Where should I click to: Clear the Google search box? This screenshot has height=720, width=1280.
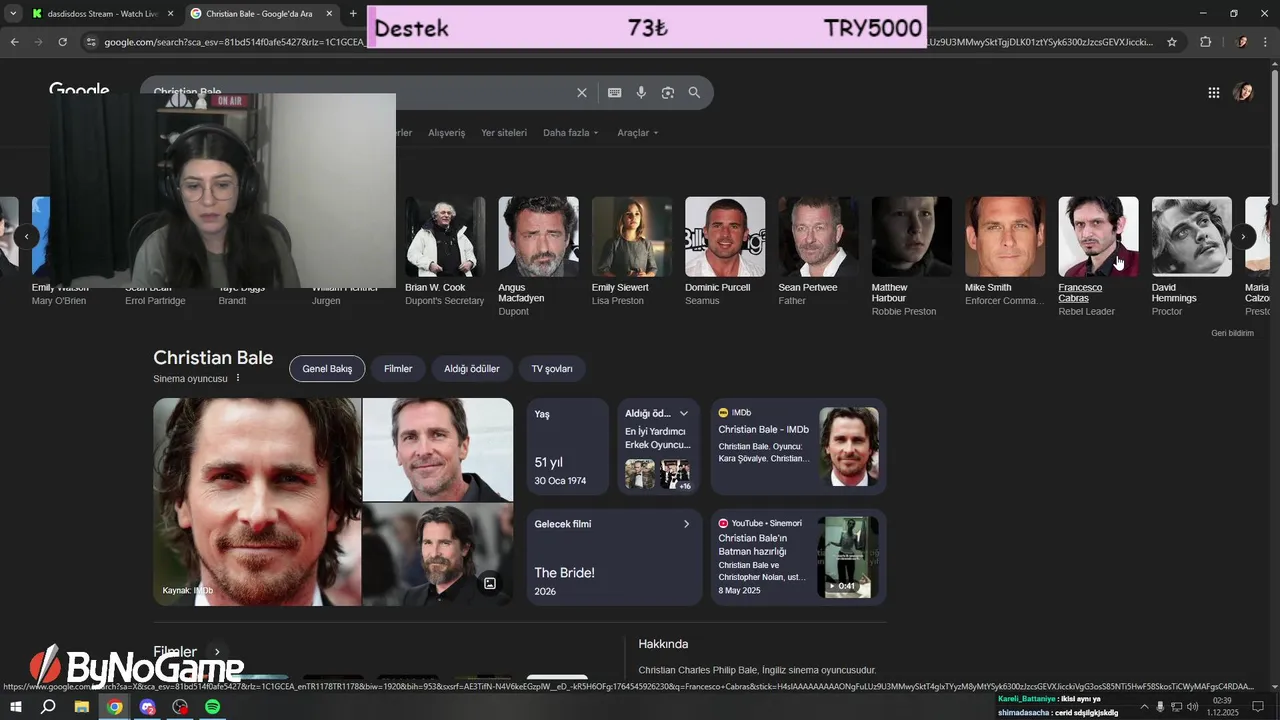pos(582,93)
